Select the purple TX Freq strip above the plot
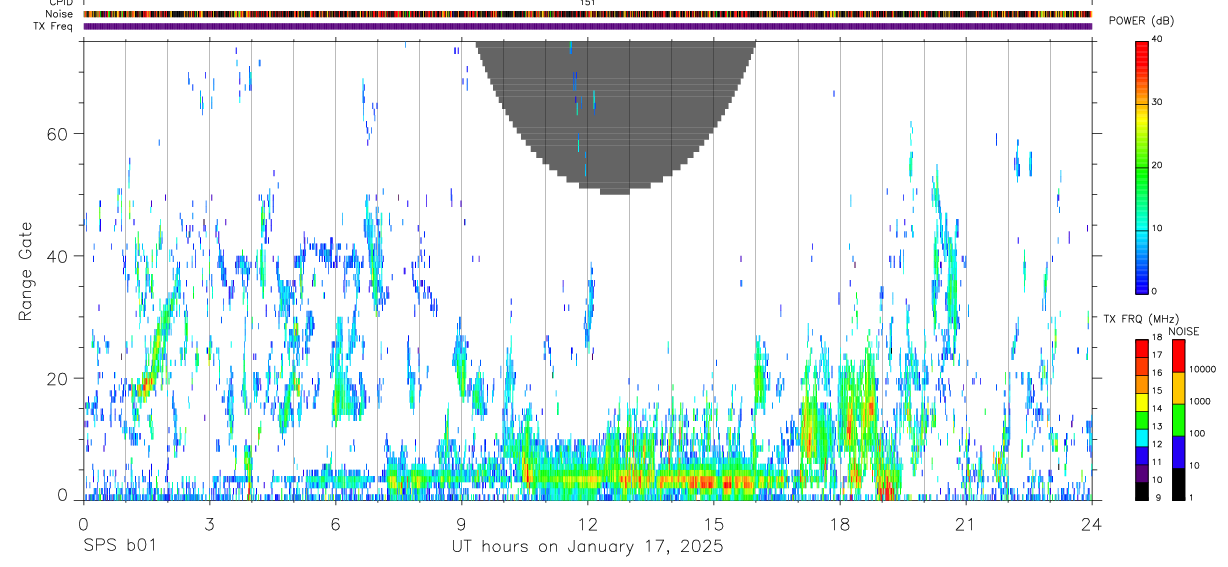This screenshot has height=567, width=1228. pos(587,26)
